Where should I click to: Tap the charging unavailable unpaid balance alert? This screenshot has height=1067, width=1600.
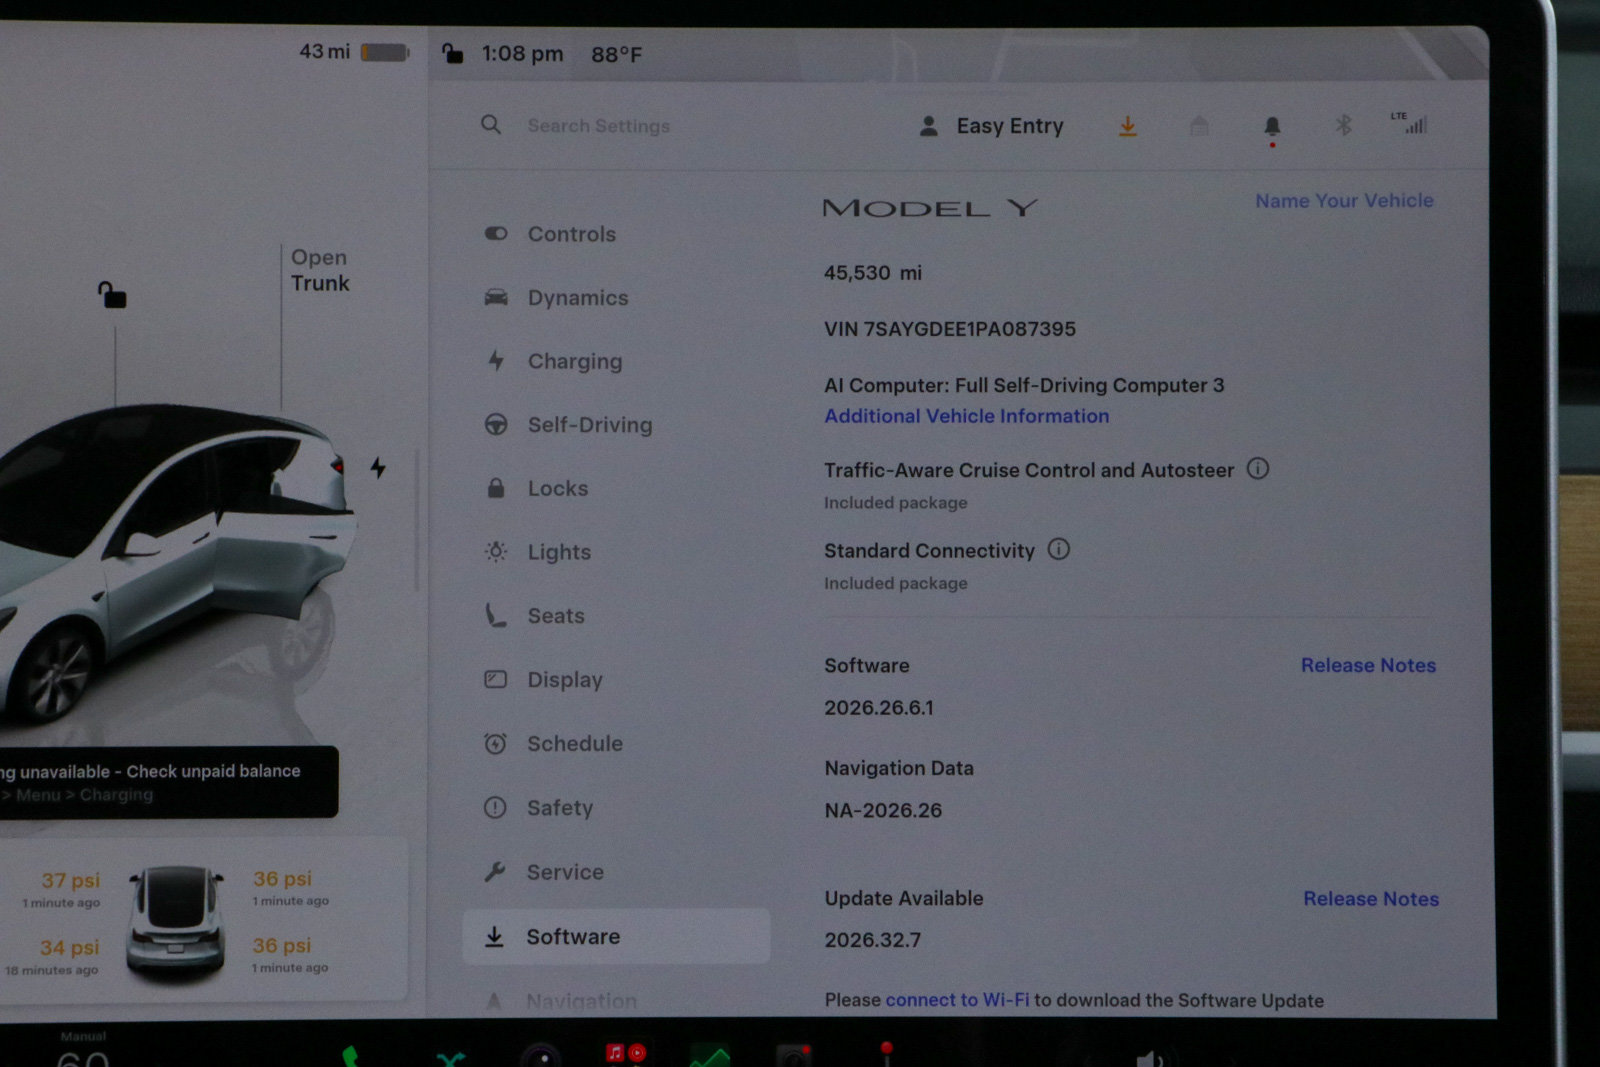(x=168, y=782)
